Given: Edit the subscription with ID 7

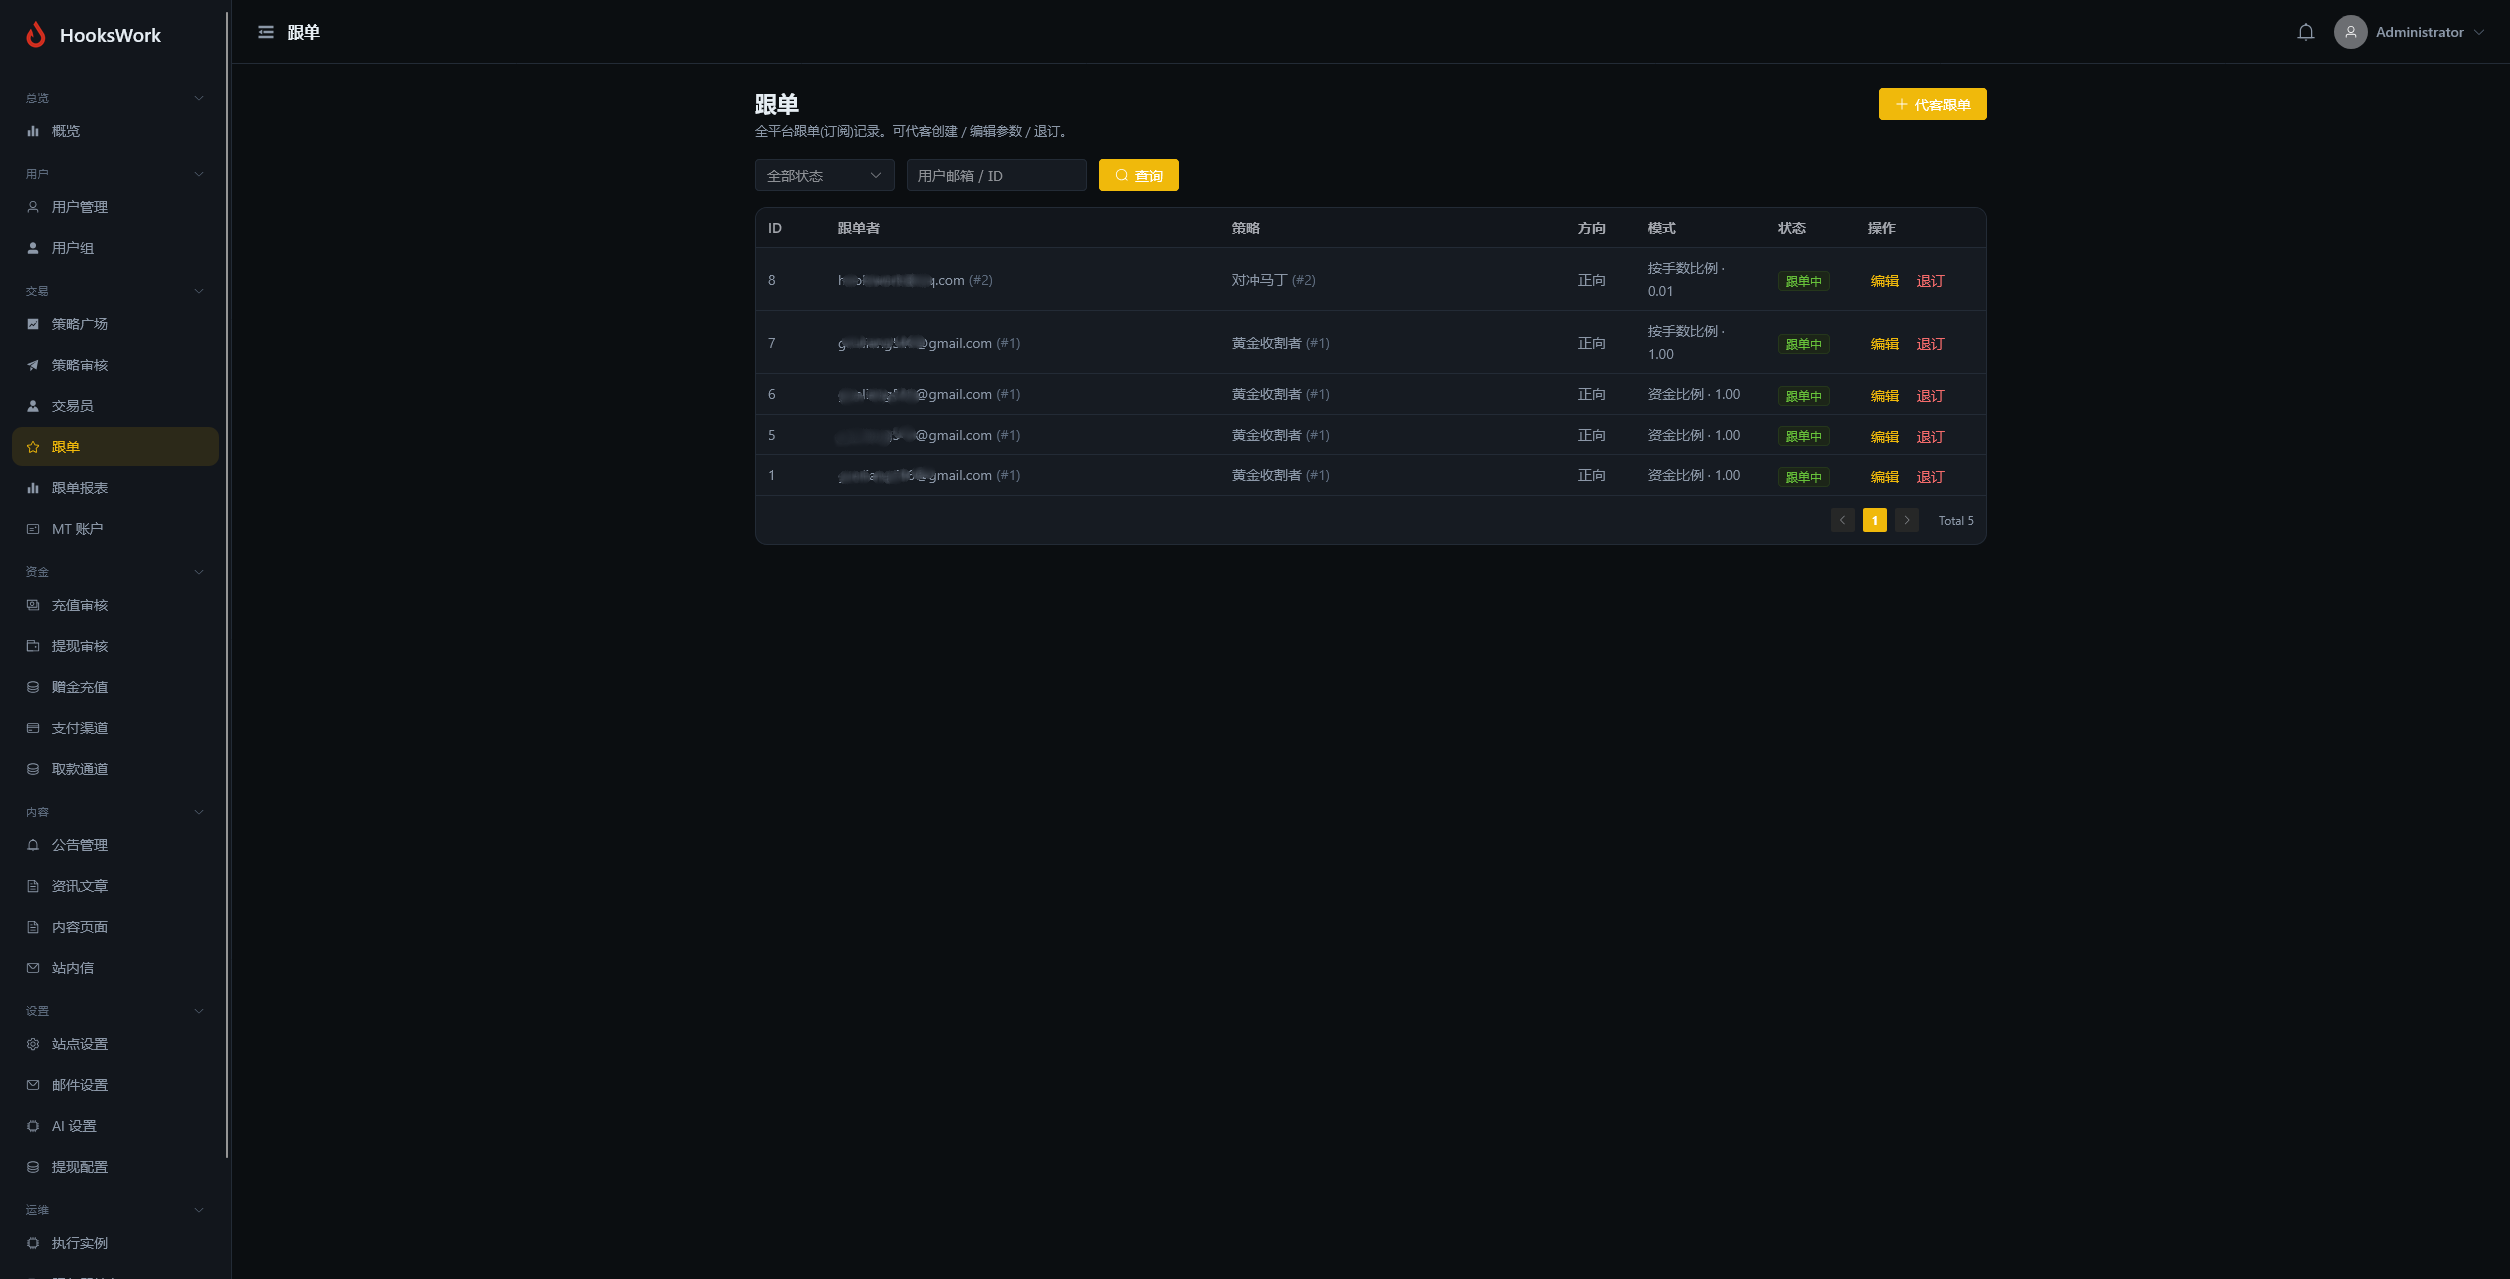Looking at the screenshot, I should (x=1884, y=344).
